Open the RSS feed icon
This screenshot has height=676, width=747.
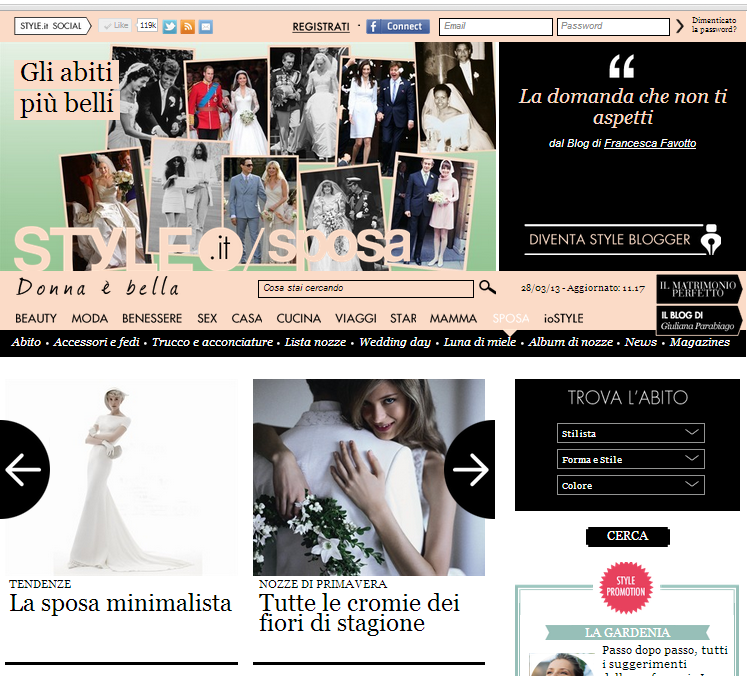pyautogui.click(x=188, y=26)
